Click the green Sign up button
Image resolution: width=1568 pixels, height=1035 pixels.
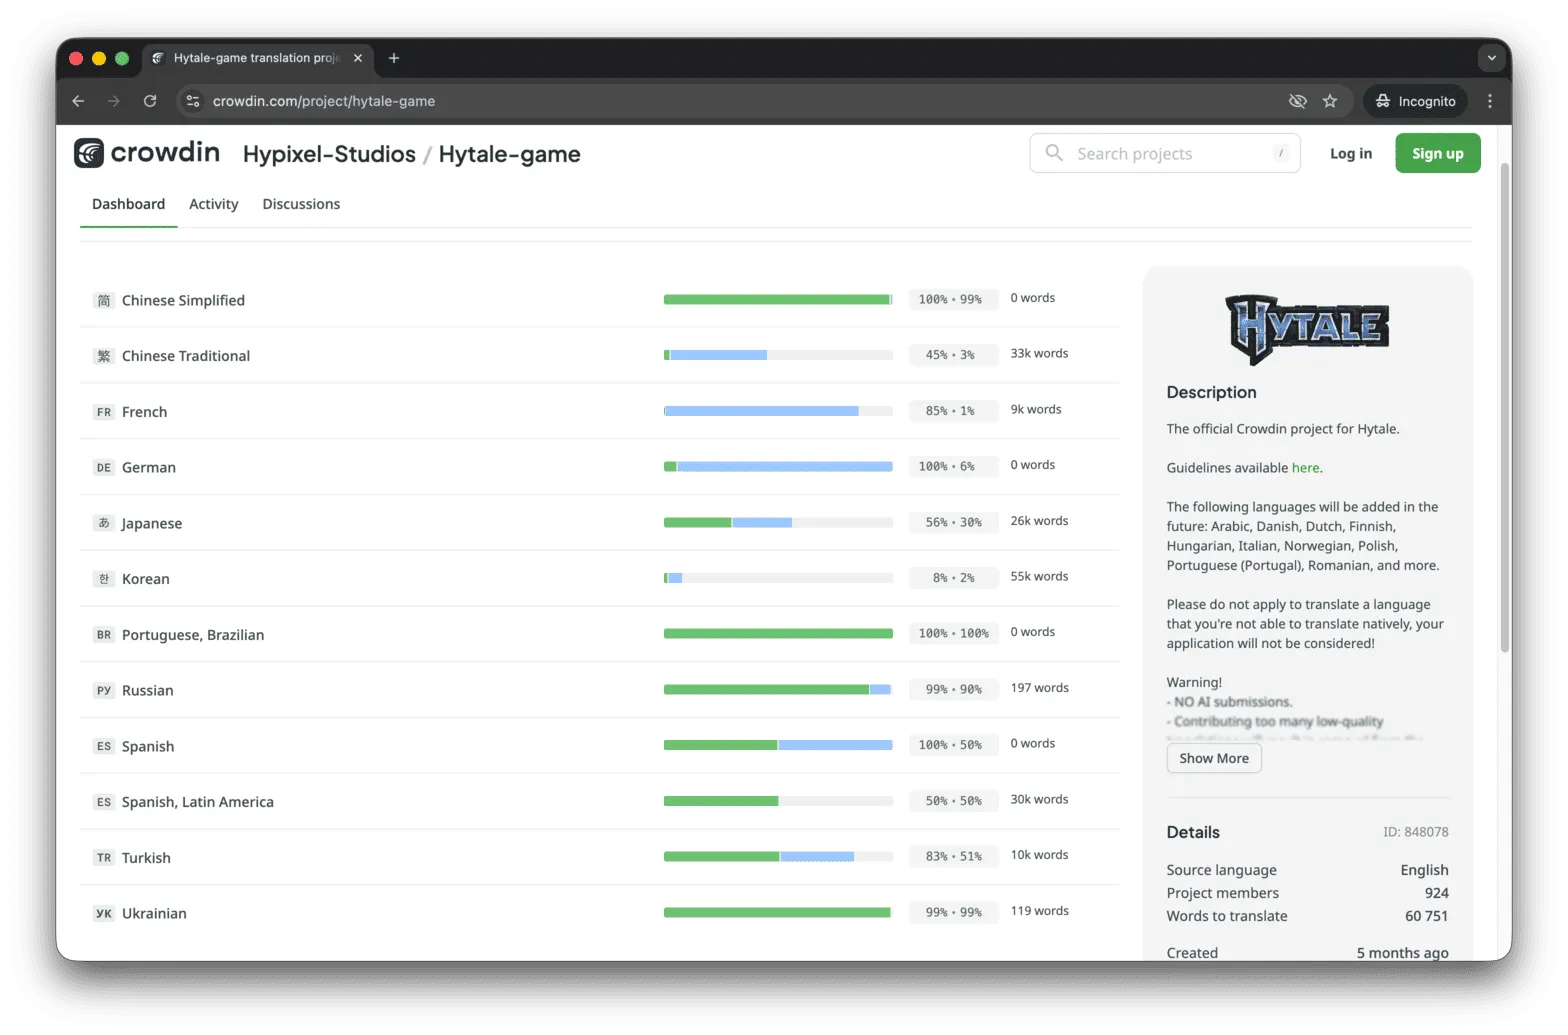coord(1437,154)
